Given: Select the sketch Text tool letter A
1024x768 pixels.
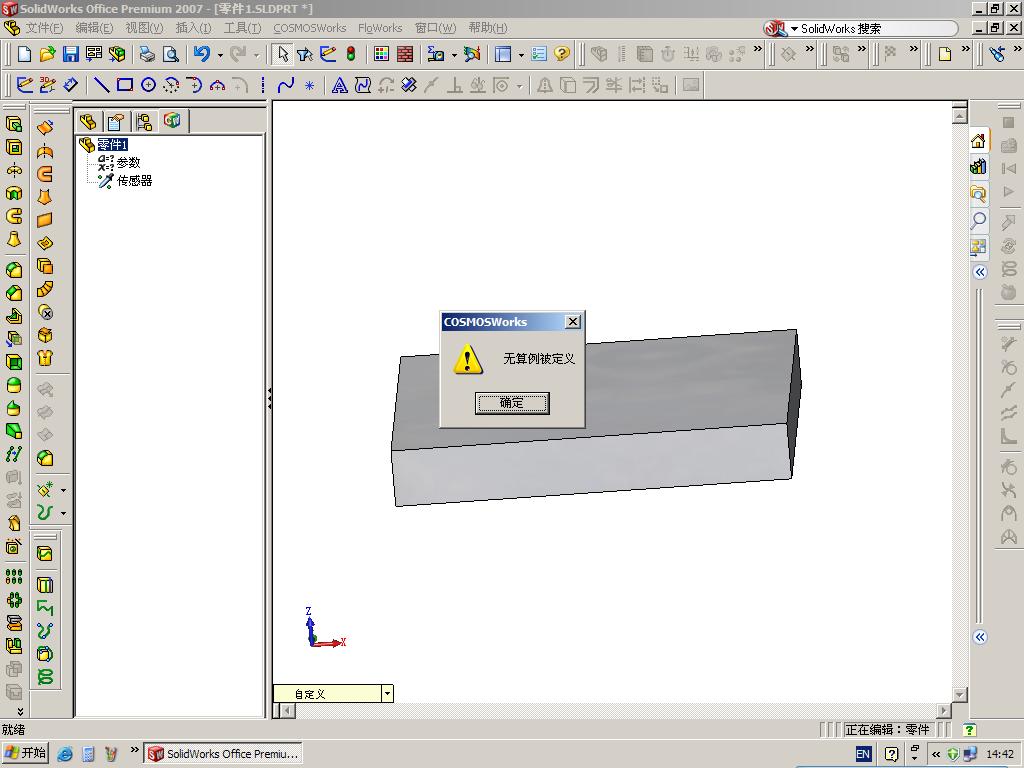Looking at the screenshot, I should [340, 85].
